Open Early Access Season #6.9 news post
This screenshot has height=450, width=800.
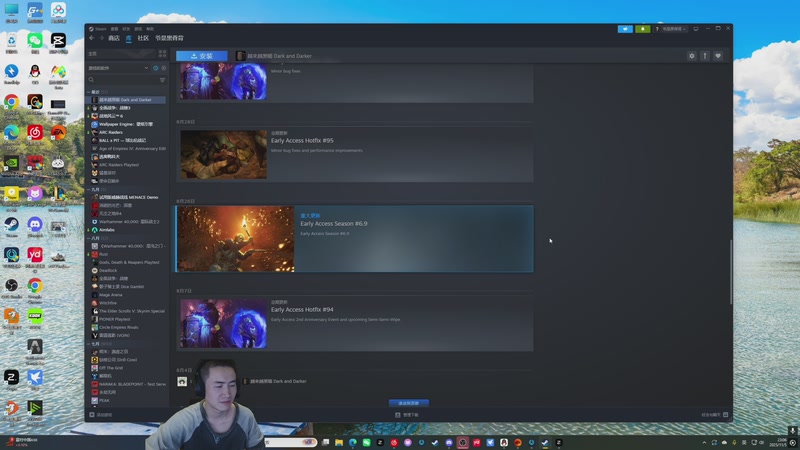pos(355,239)
